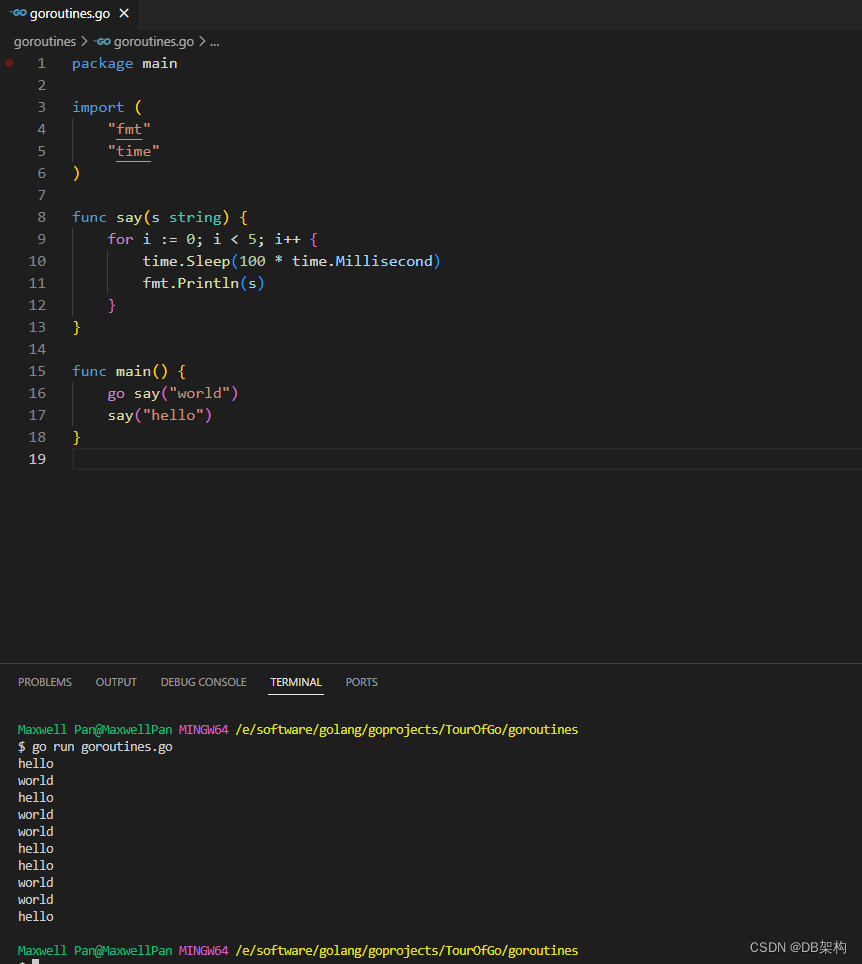Click the underlined time import on line 5
The height and width of the screenshot is (964, 862).
(x=133, y=150)
